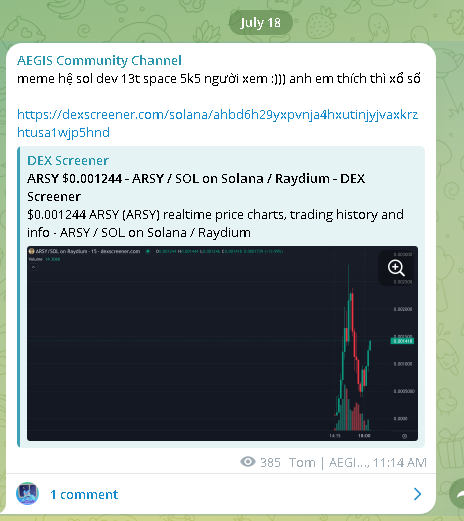Click the AEGIS Community Channel name

point(99,61)
